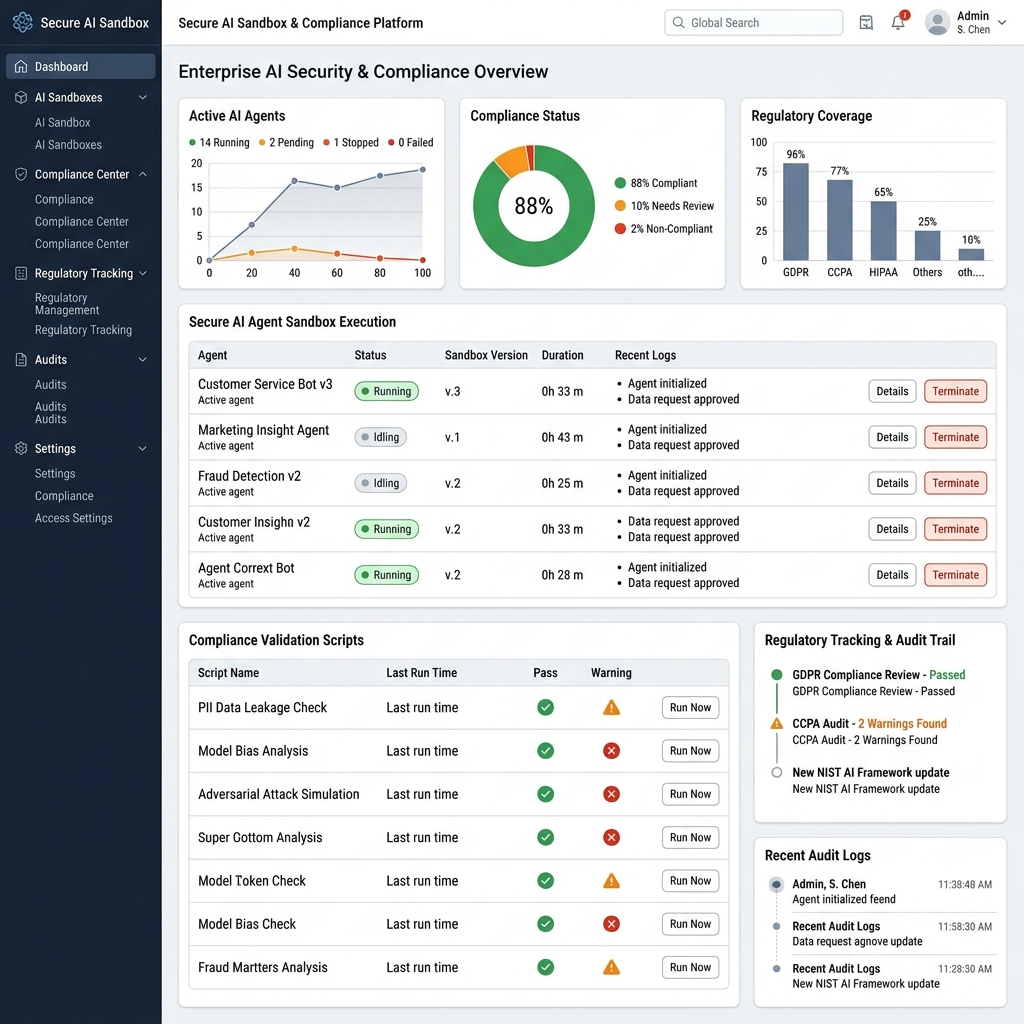
Task: Run Now for the PII Data Leakage Check
Action: tap(690, 707)
